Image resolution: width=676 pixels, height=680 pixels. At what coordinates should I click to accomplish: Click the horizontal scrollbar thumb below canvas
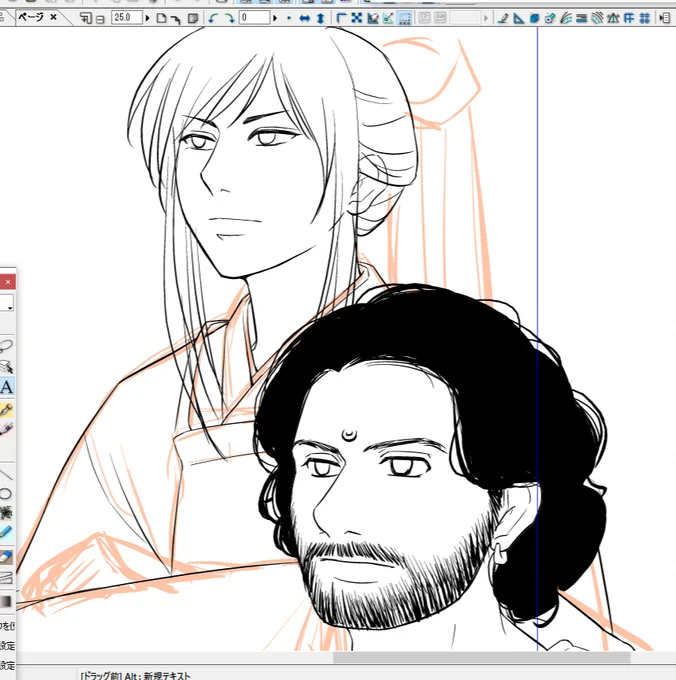482,657
